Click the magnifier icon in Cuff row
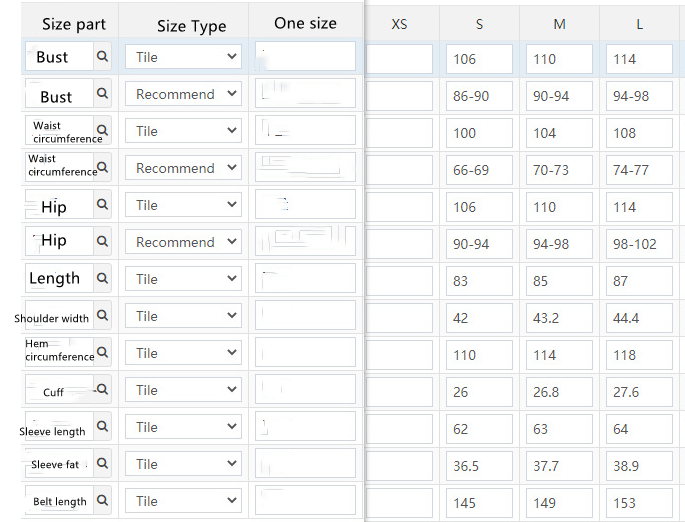The image size is (685, 522). pyautogui.click(x=102, y=390)
